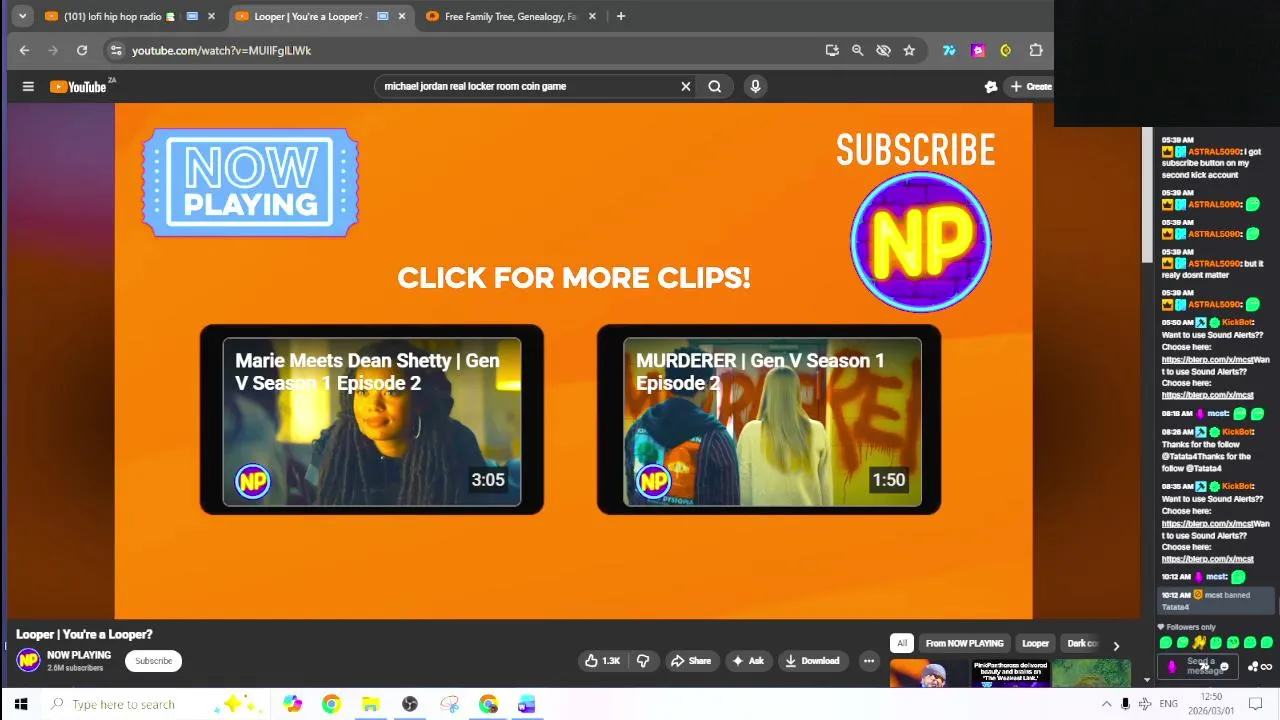This screenshot has height=720, width=1280.
Task: Open the MURDERER Gen V clip card
Action: coord(769,420)
